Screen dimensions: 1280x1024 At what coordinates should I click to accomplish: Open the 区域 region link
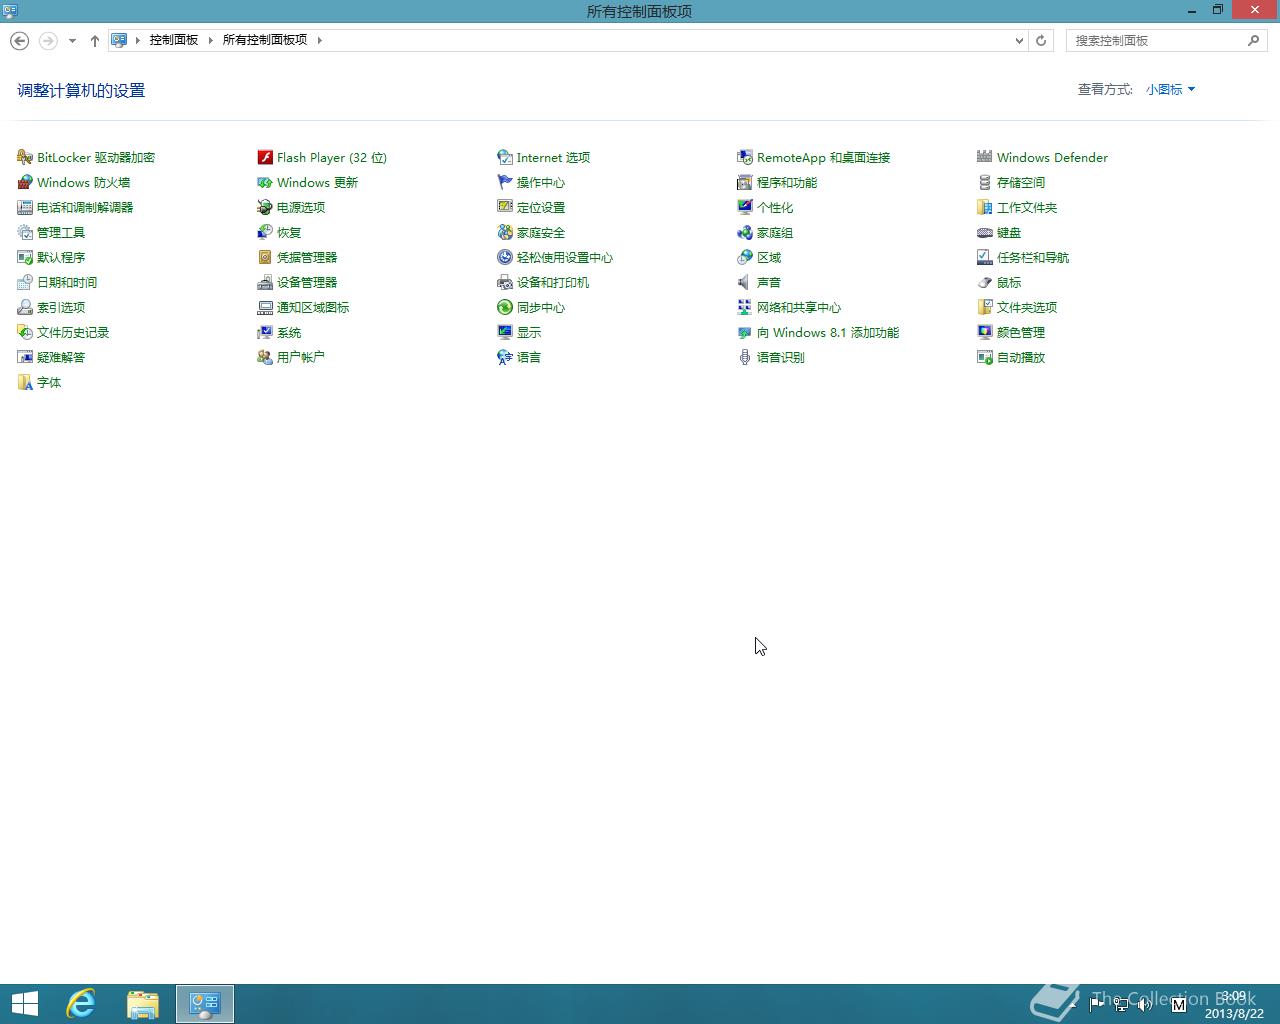768,258
